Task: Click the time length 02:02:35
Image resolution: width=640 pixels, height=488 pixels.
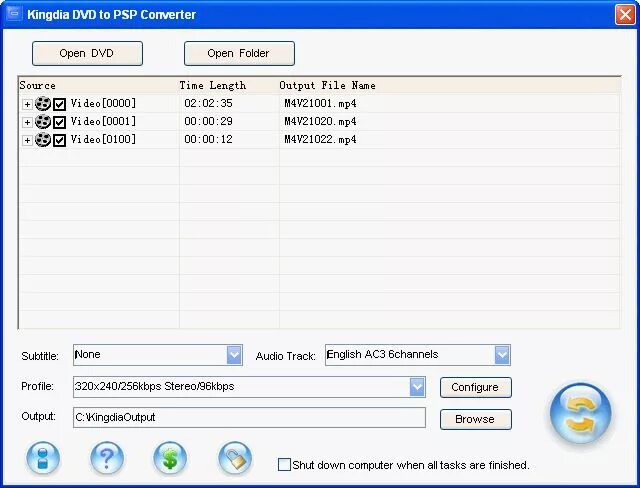Action: [208, 103]
